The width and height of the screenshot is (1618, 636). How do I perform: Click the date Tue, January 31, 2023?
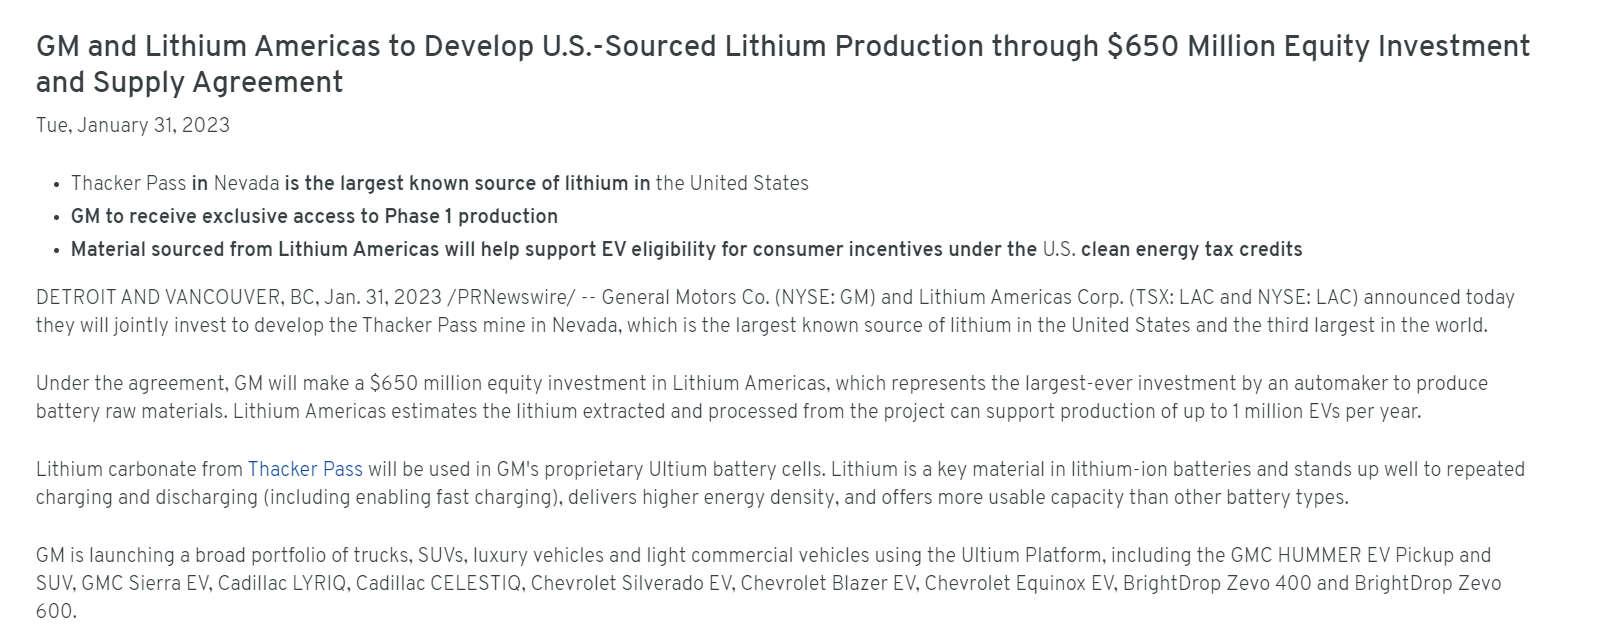[x=133, y=125]
